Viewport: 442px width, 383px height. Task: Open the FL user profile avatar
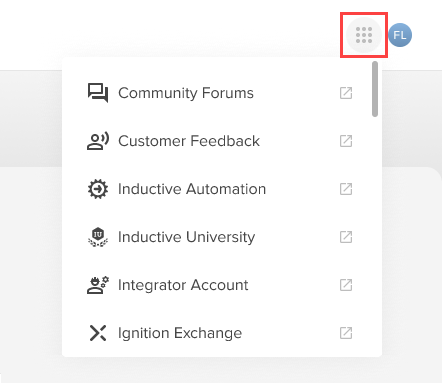tap(400, 35)
